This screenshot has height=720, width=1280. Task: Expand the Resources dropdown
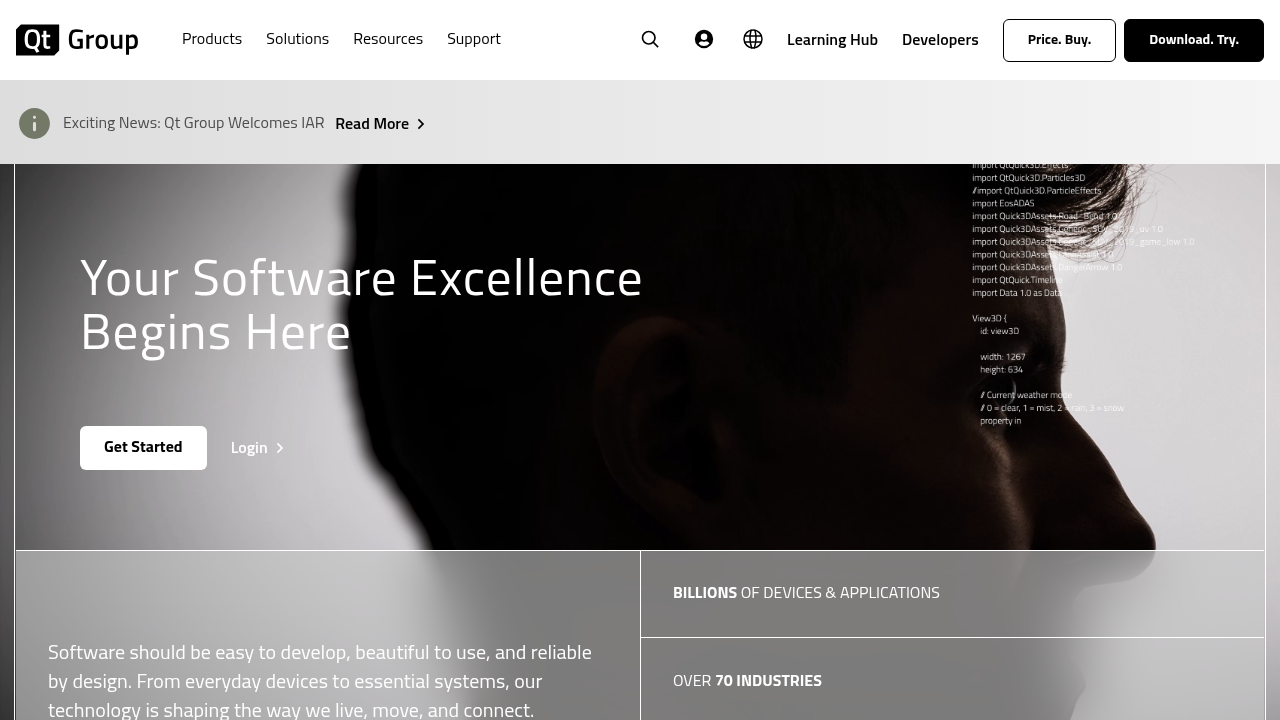point(388,39)
